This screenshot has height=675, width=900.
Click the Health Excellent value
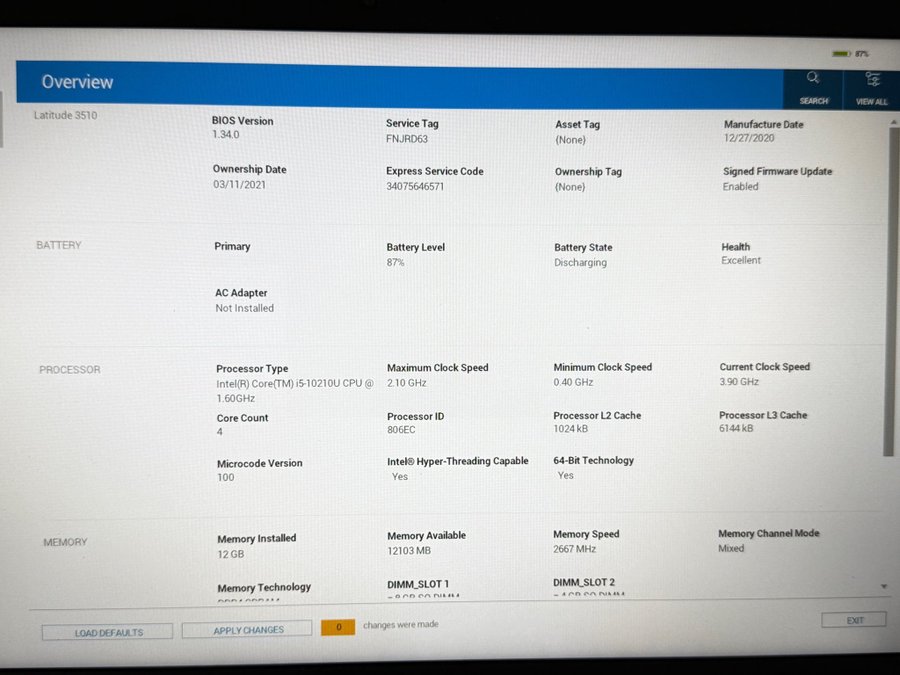[x=741, y=260]
